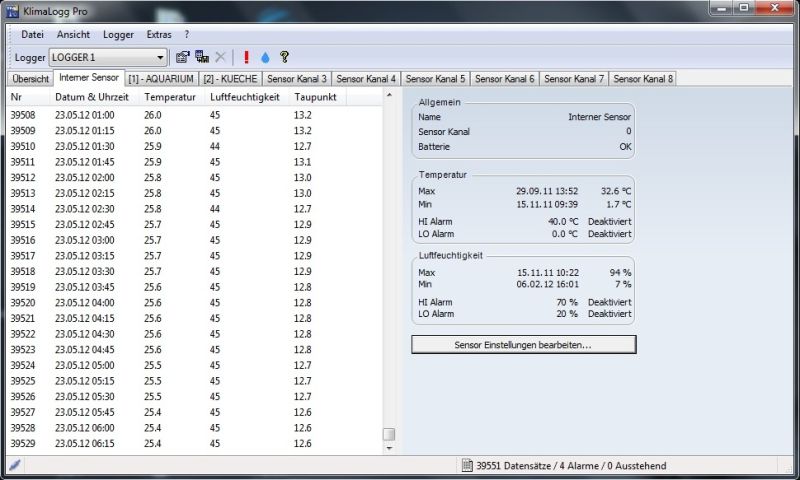Image resolution: width=800 pixels, height=480 pixels.
Task: Select the row dated 23.05.12 03:45
Action: pyautogui.click(x=195, y=287)
